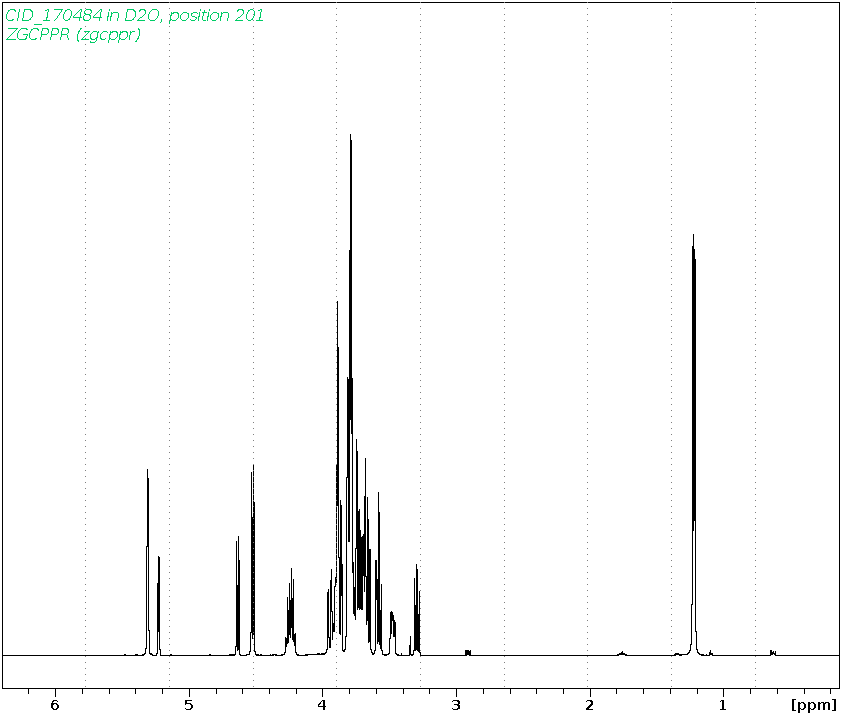The image size is (843, 717).
Task: Click the axis tick label '4'
Action: click(x=322, y=705)
